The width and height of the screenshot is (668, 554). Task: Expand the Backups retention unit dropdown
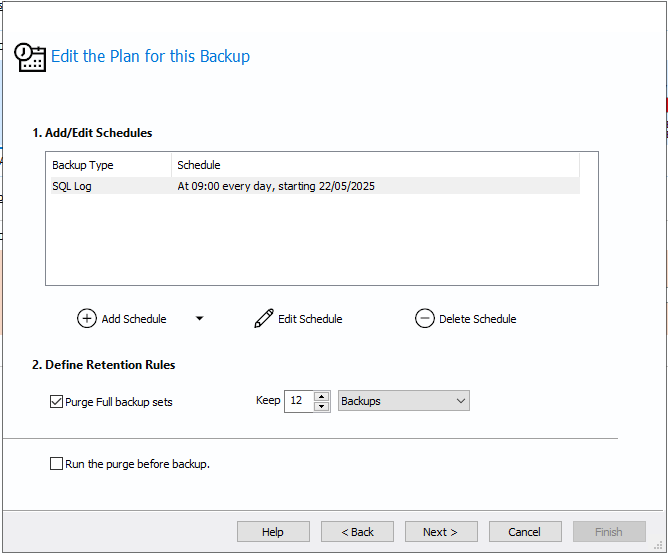click(404, 401)
